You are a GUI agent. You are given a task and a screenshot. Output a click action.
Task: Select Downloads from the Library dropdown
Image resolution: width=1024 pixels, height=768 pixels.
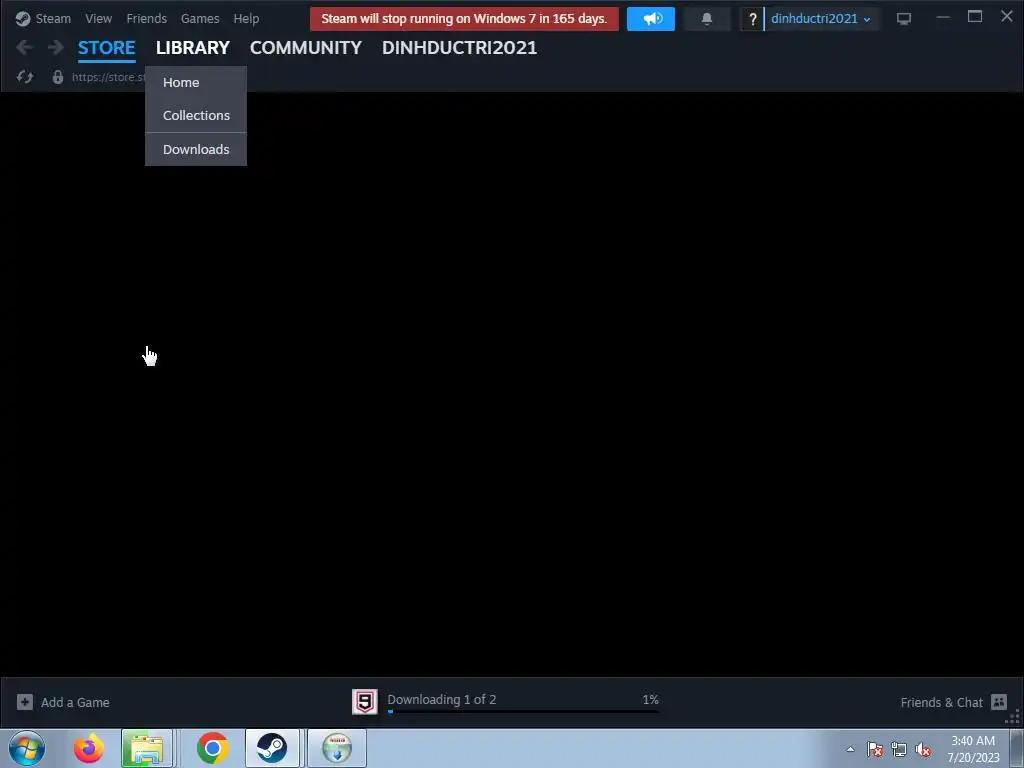pyautogui.click(x=196, y=150)
